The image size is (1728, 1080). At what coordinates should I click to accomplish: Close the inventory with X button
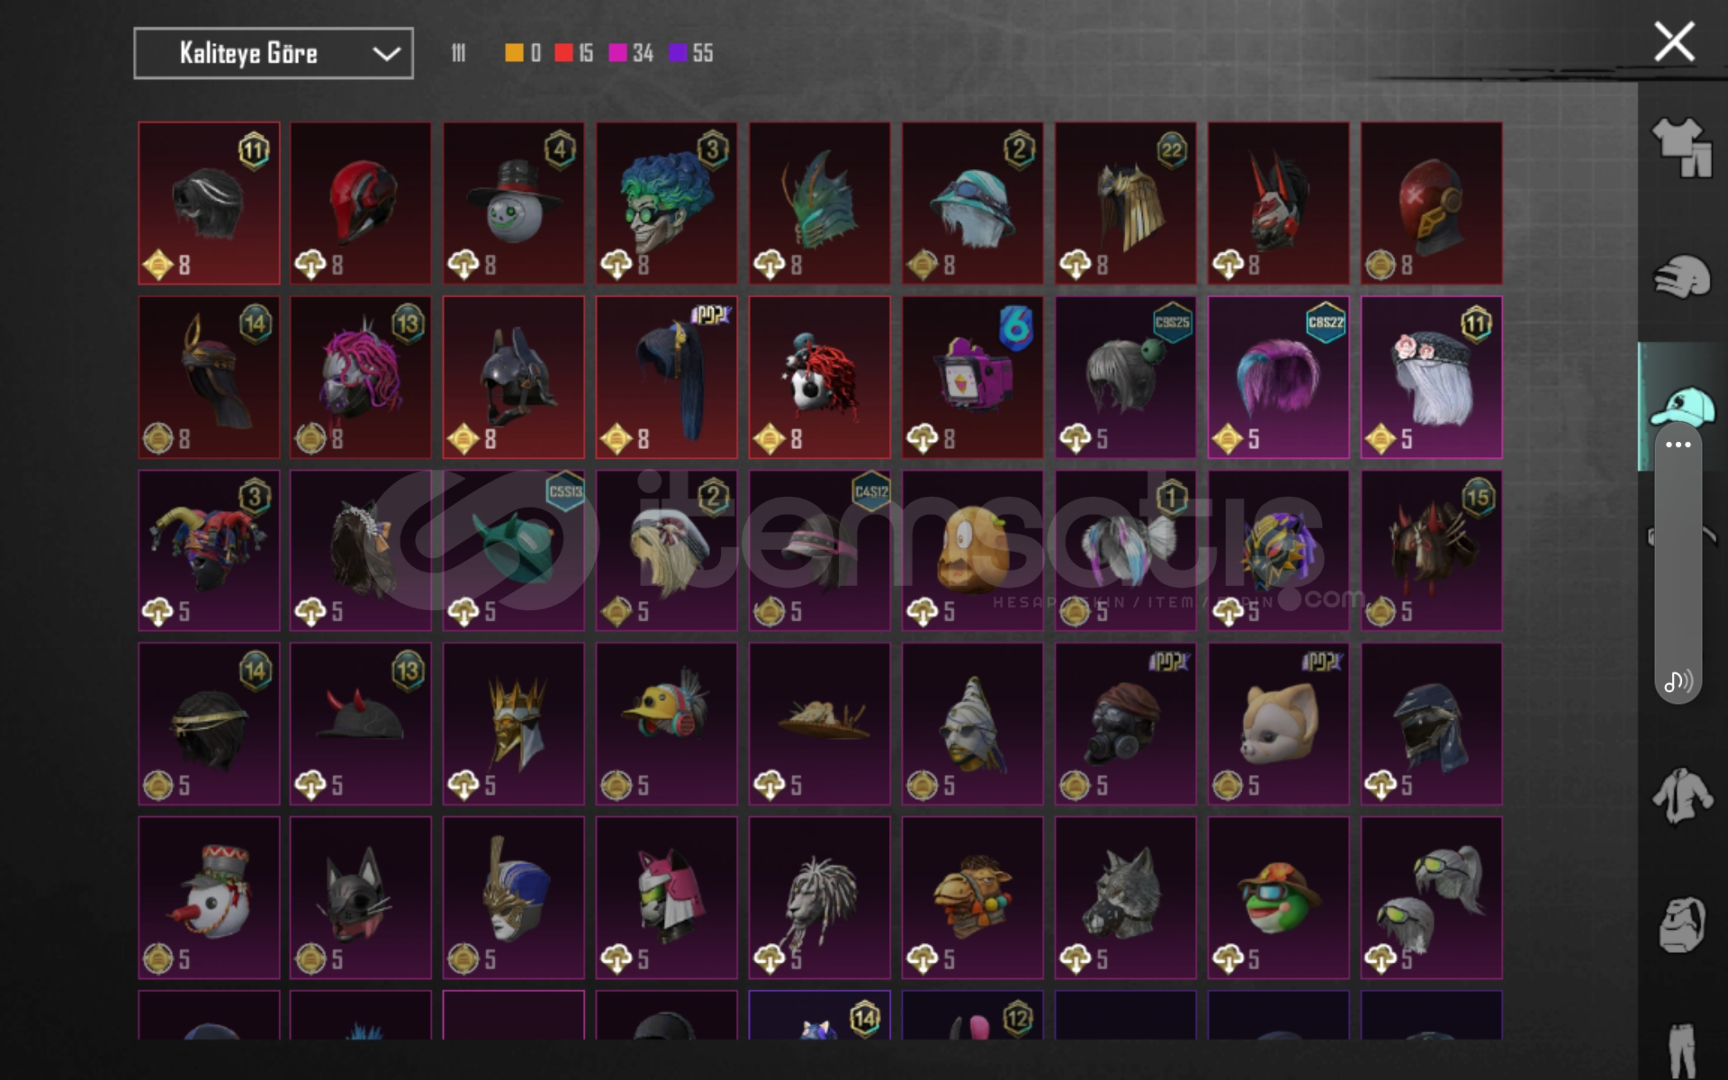tap(1674, 42)
